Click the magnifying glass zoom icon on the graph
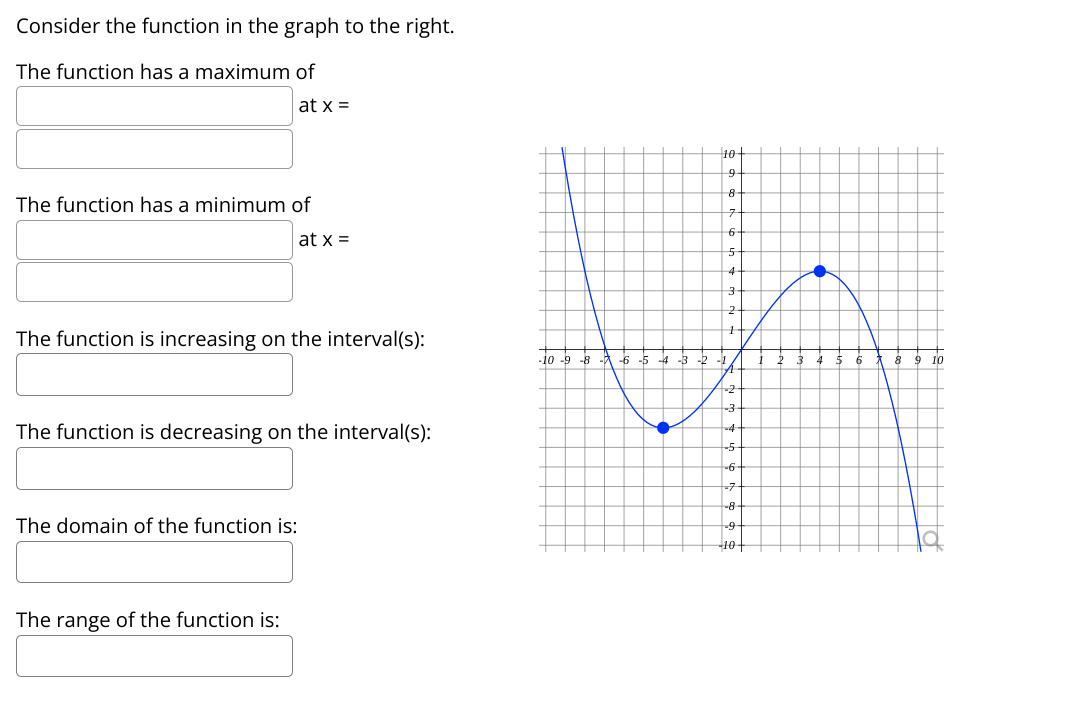Screen dimensions: 1092x715 (929, 540)
